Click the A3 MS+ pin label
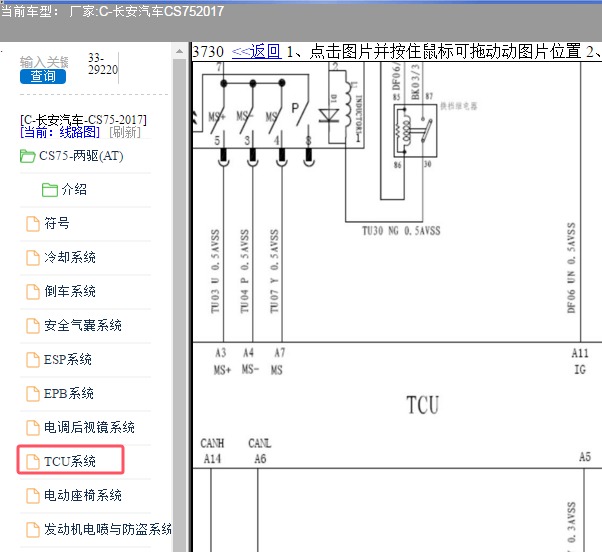 point(222,361)
